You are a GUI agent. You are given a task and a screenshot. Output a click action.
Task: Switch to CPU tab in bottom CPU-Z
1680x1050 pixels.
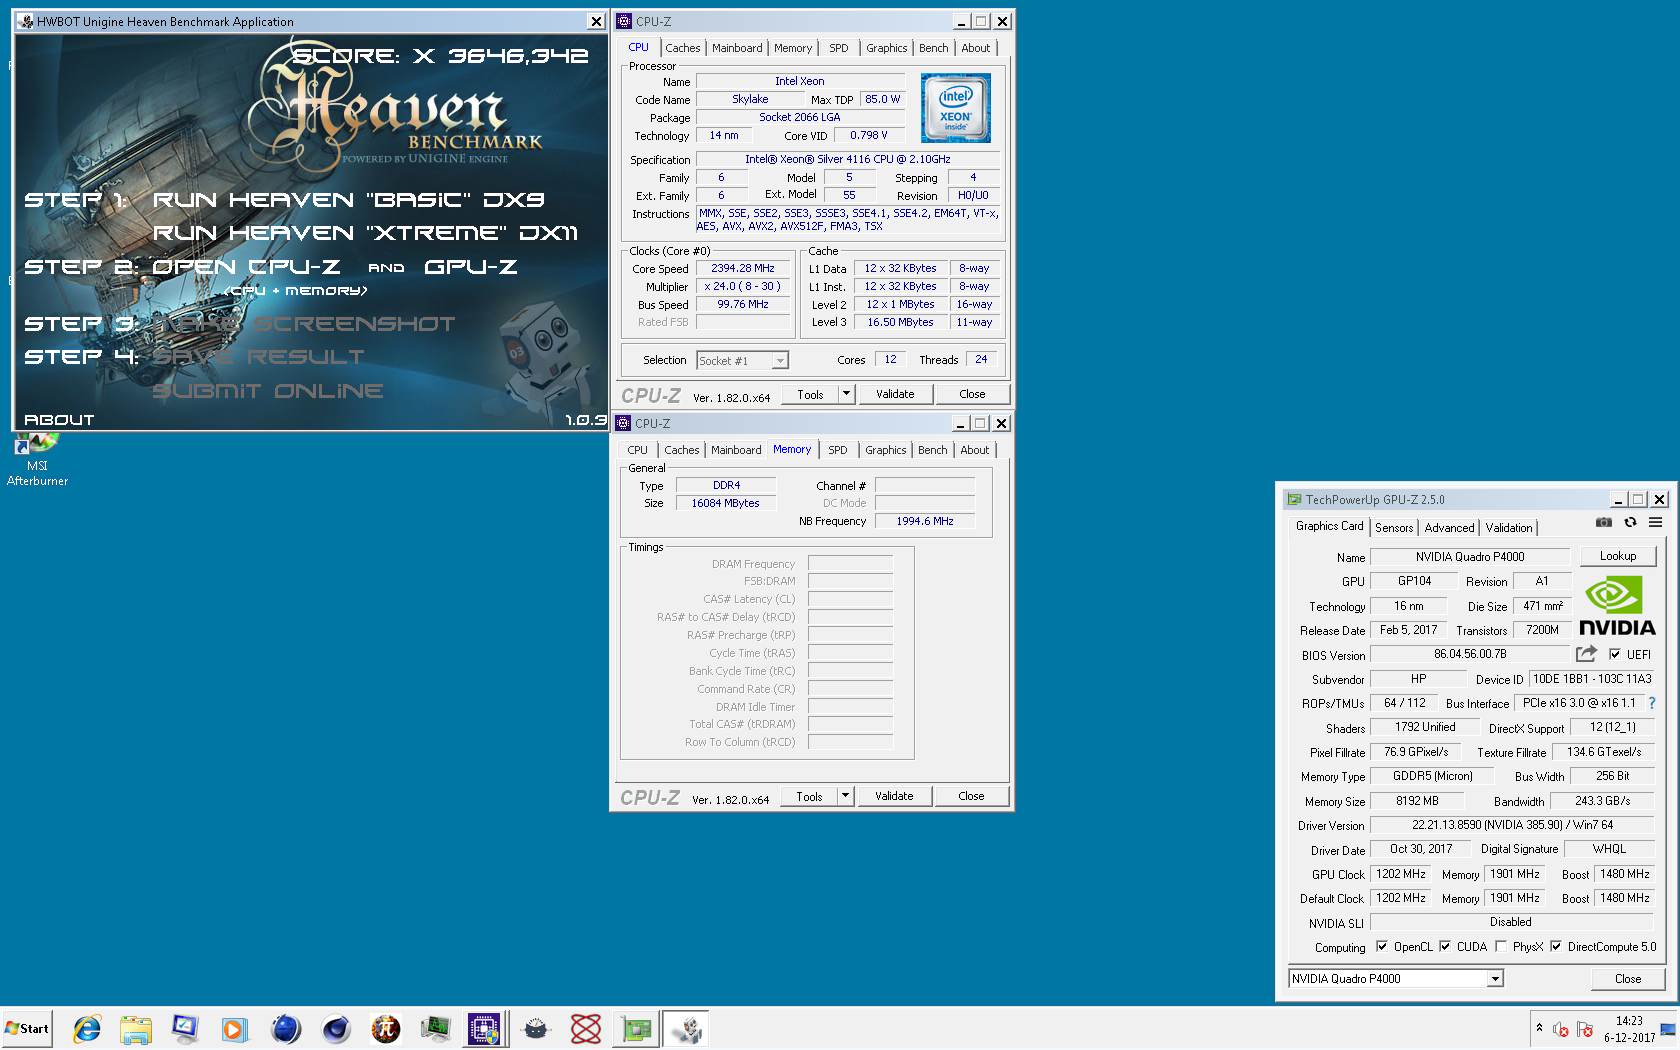tap(638, 450)
